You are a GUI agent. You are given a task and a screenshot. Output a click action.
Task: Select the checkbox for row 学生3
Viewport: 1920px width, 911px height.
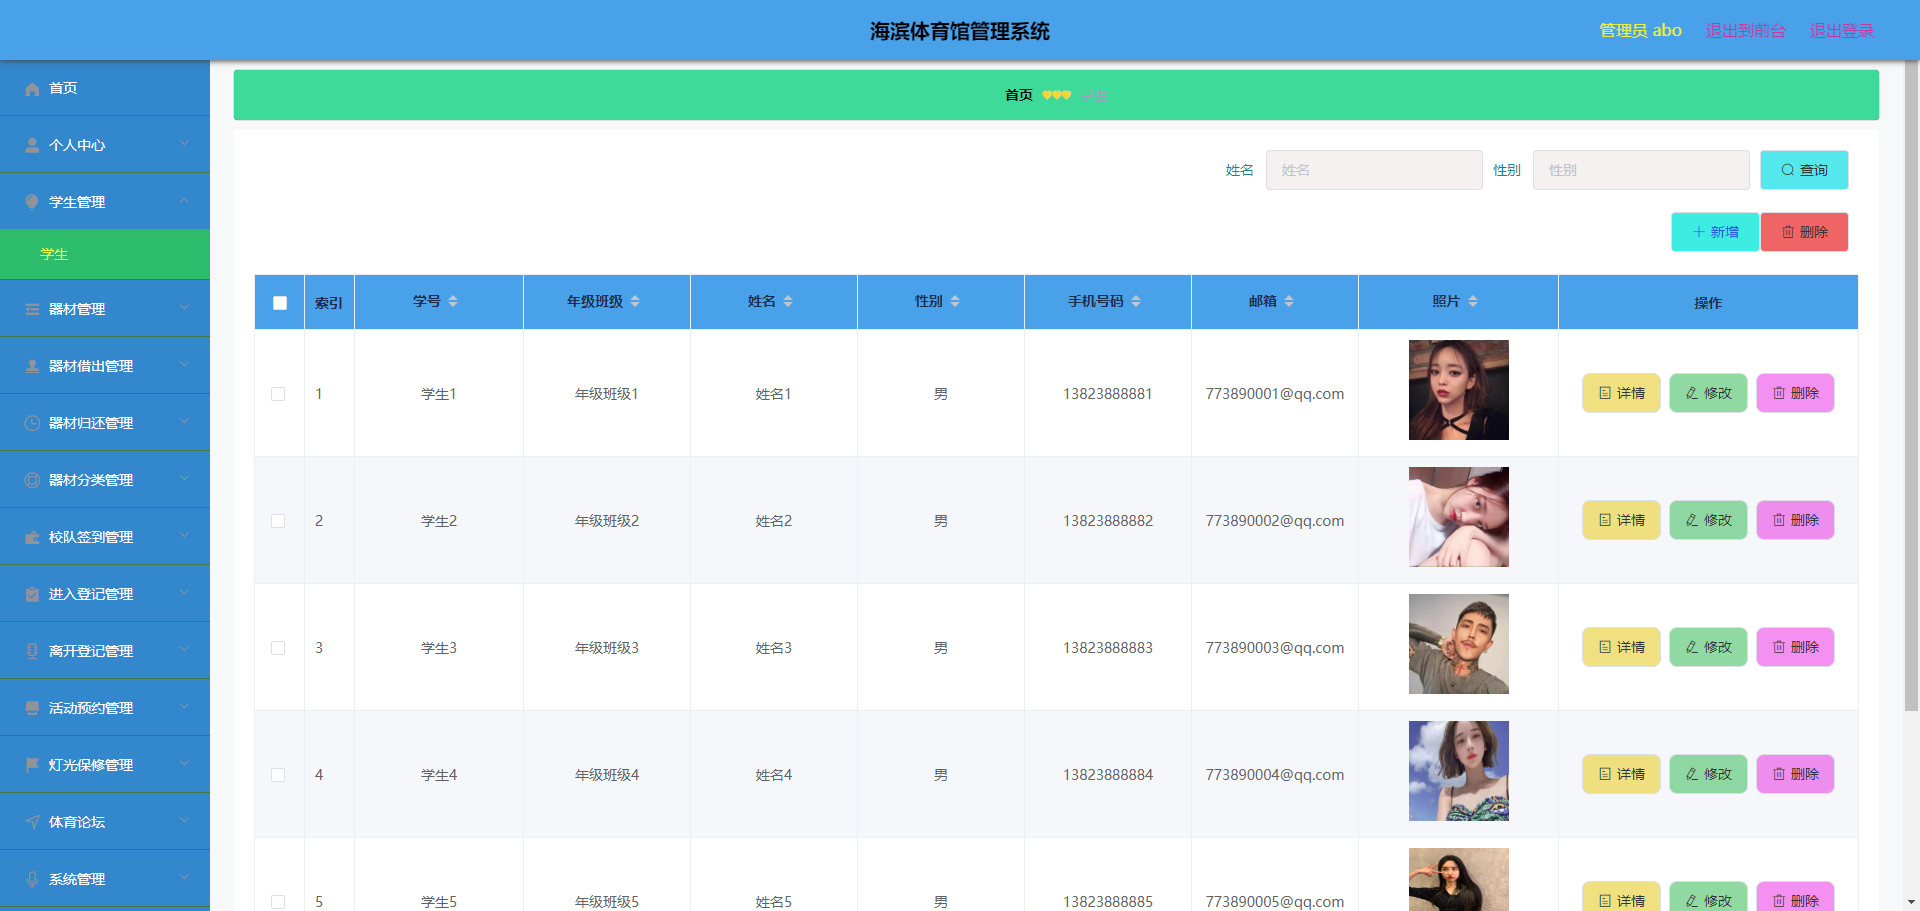(x=278, y=649)
